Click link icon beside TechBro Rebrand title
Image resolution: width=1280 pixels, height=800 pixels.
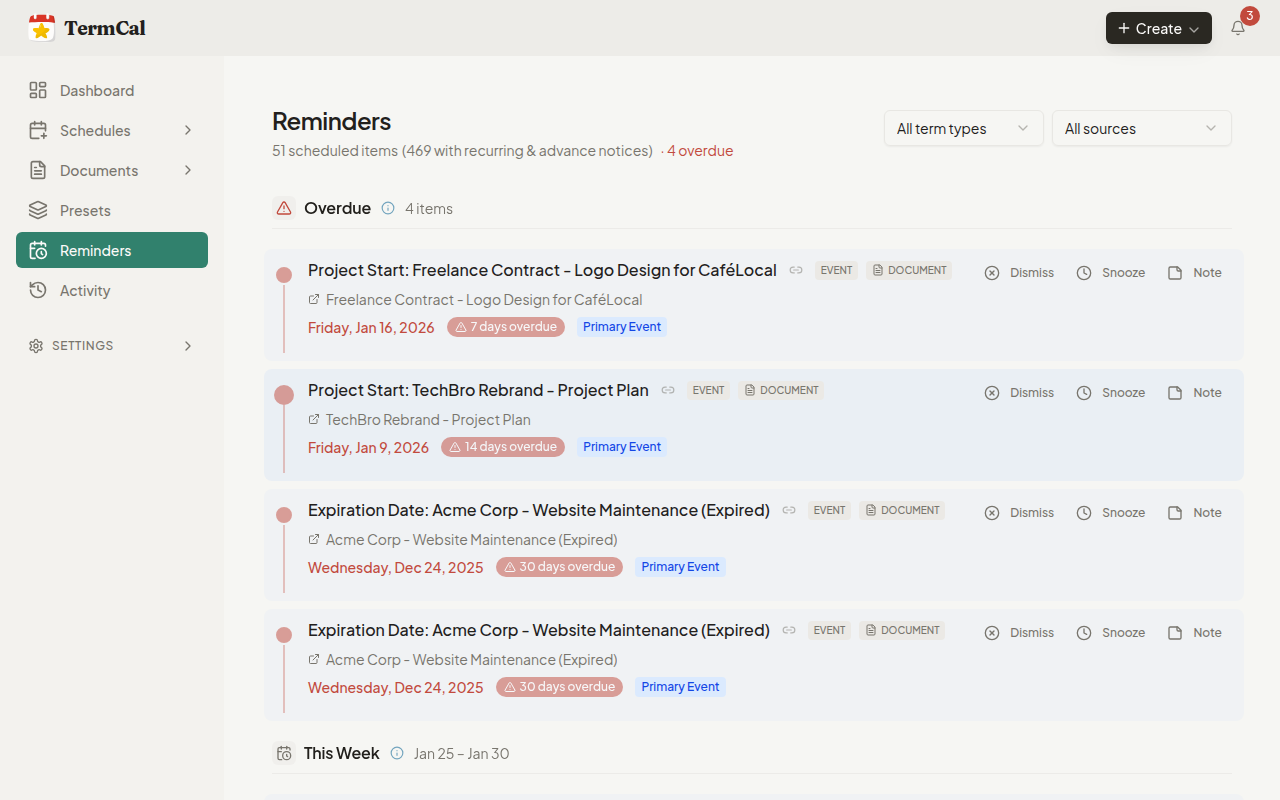668,390
